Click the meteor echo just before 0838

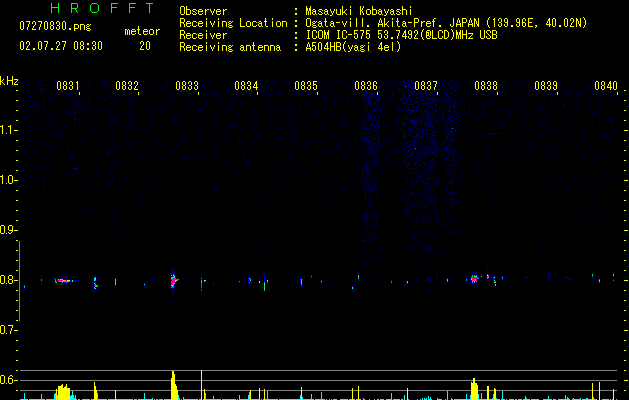(474, 278)
